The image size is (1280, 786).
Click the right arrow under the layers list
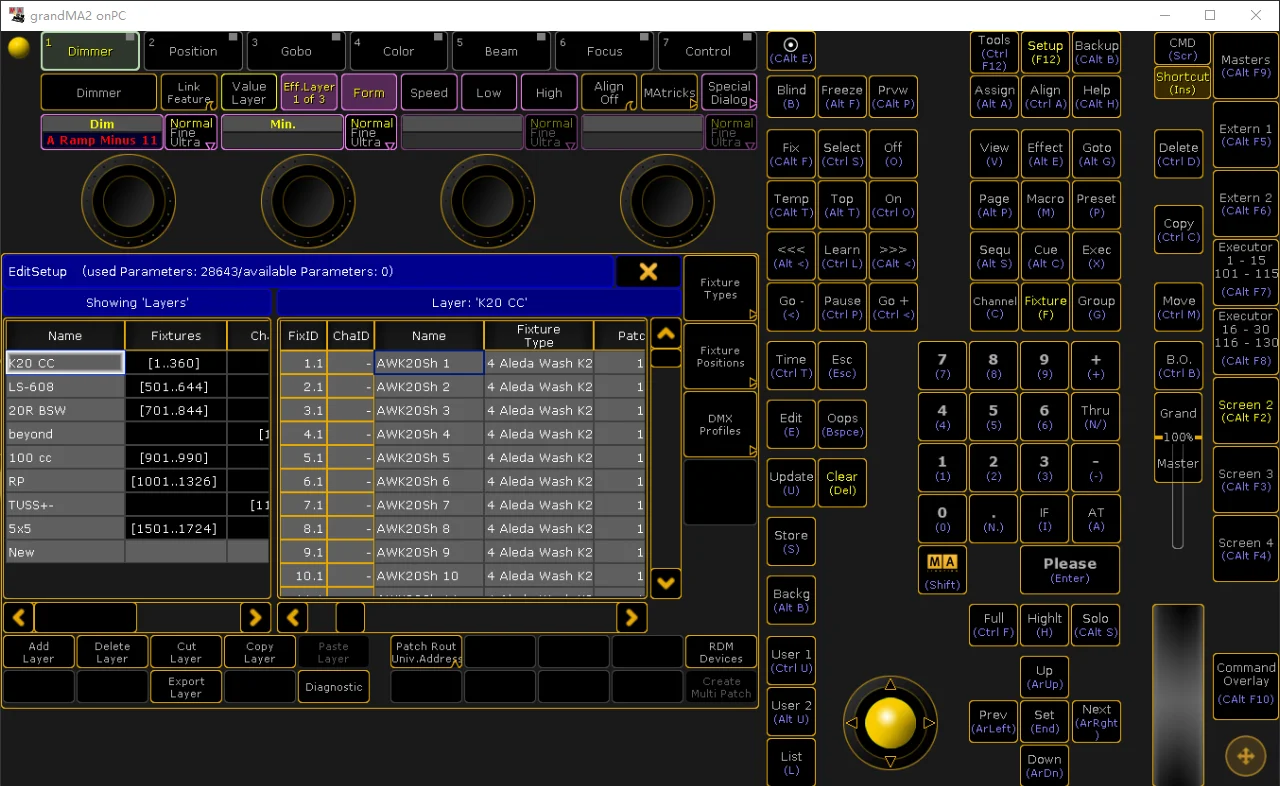coord(256,617)
